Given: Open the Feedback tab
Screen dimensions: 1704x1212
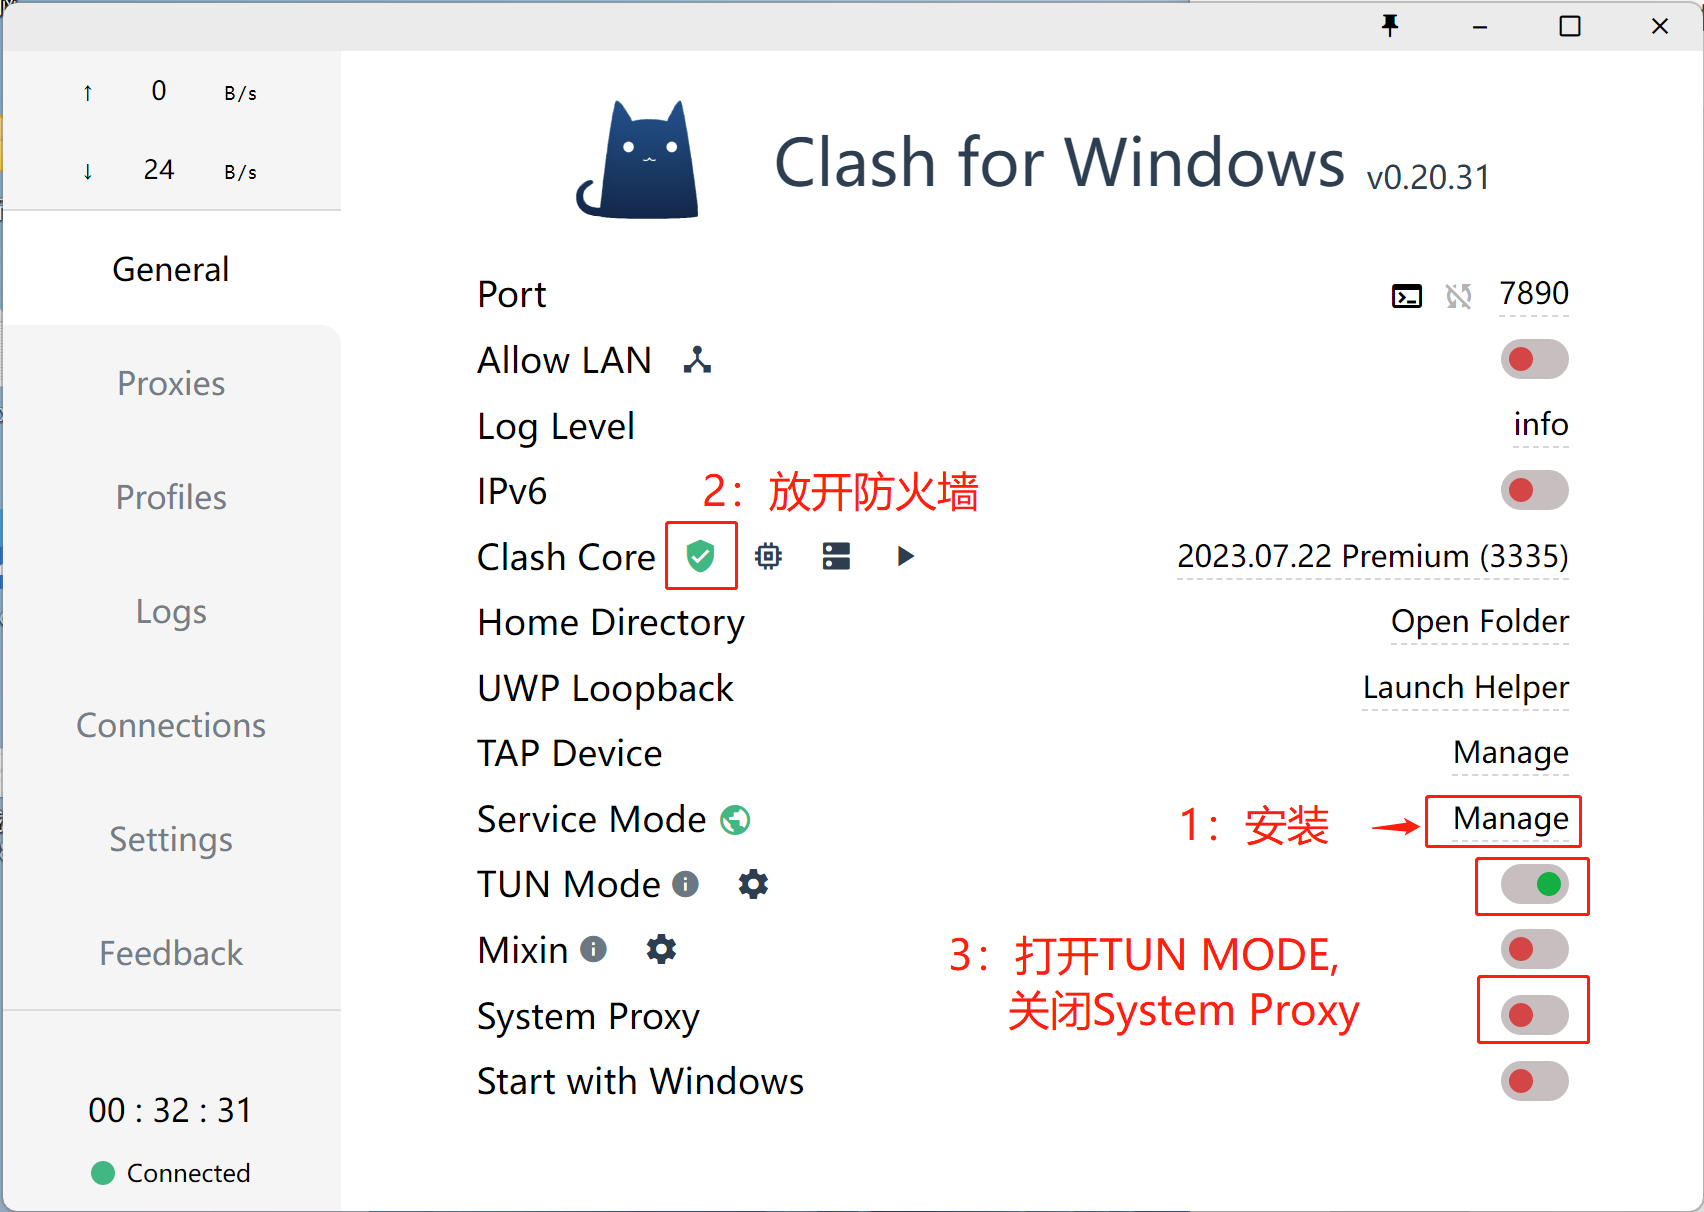Looking at the screenshot, I should [x=171, y=953].
